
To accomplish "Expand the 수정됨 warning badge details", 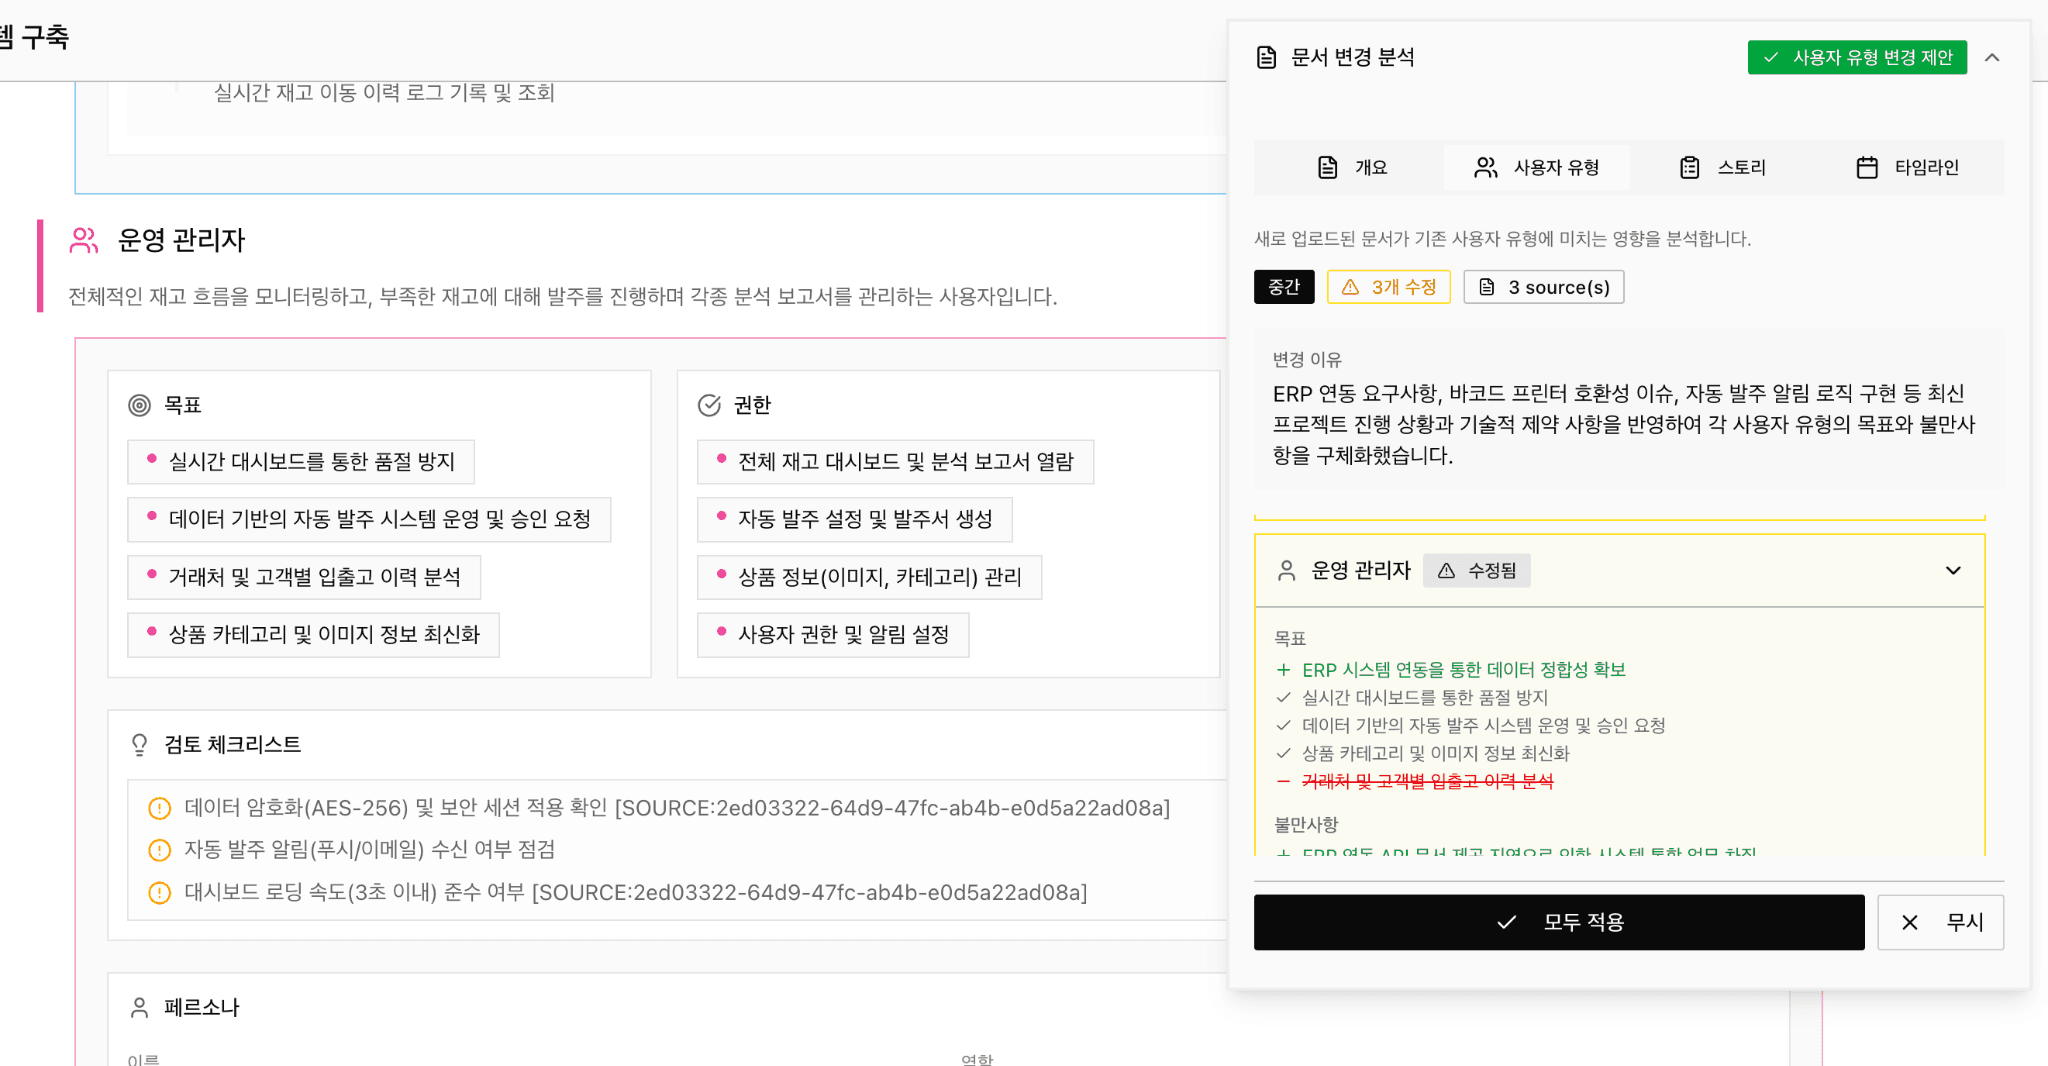I will click(1477, 570).
